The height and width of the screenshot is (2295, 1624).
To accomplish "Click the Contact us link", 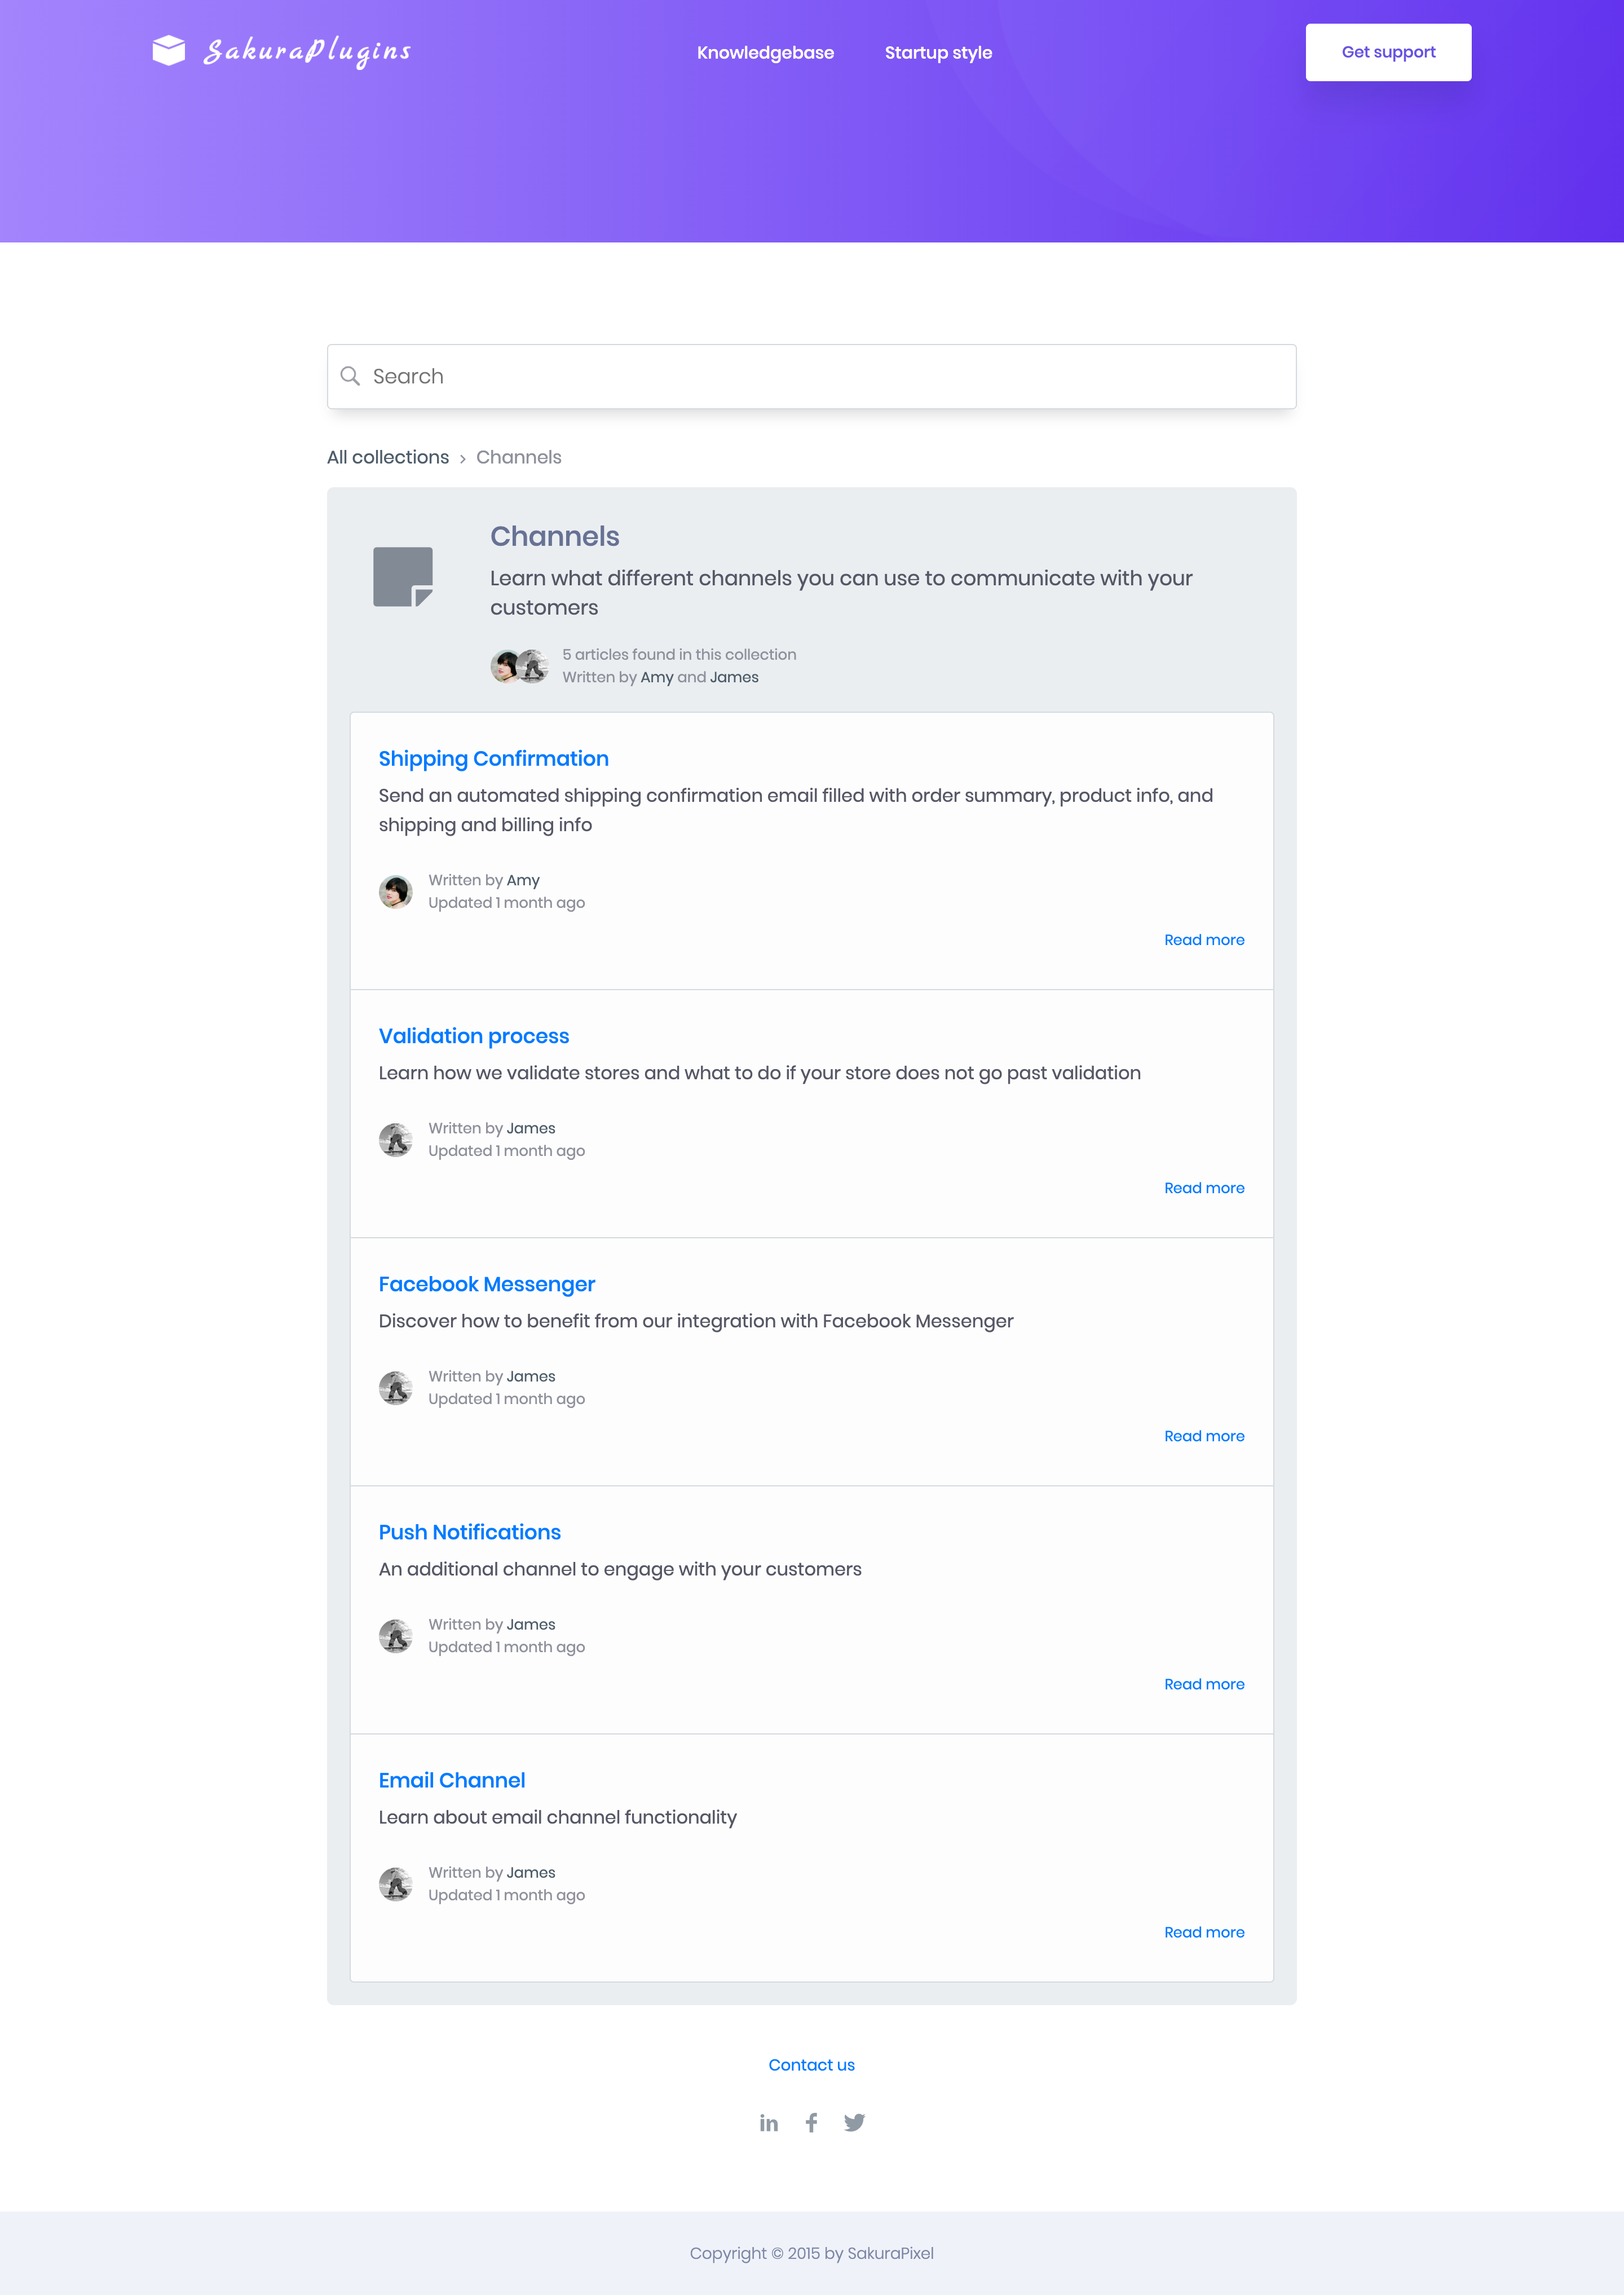I will point(812,2065).
